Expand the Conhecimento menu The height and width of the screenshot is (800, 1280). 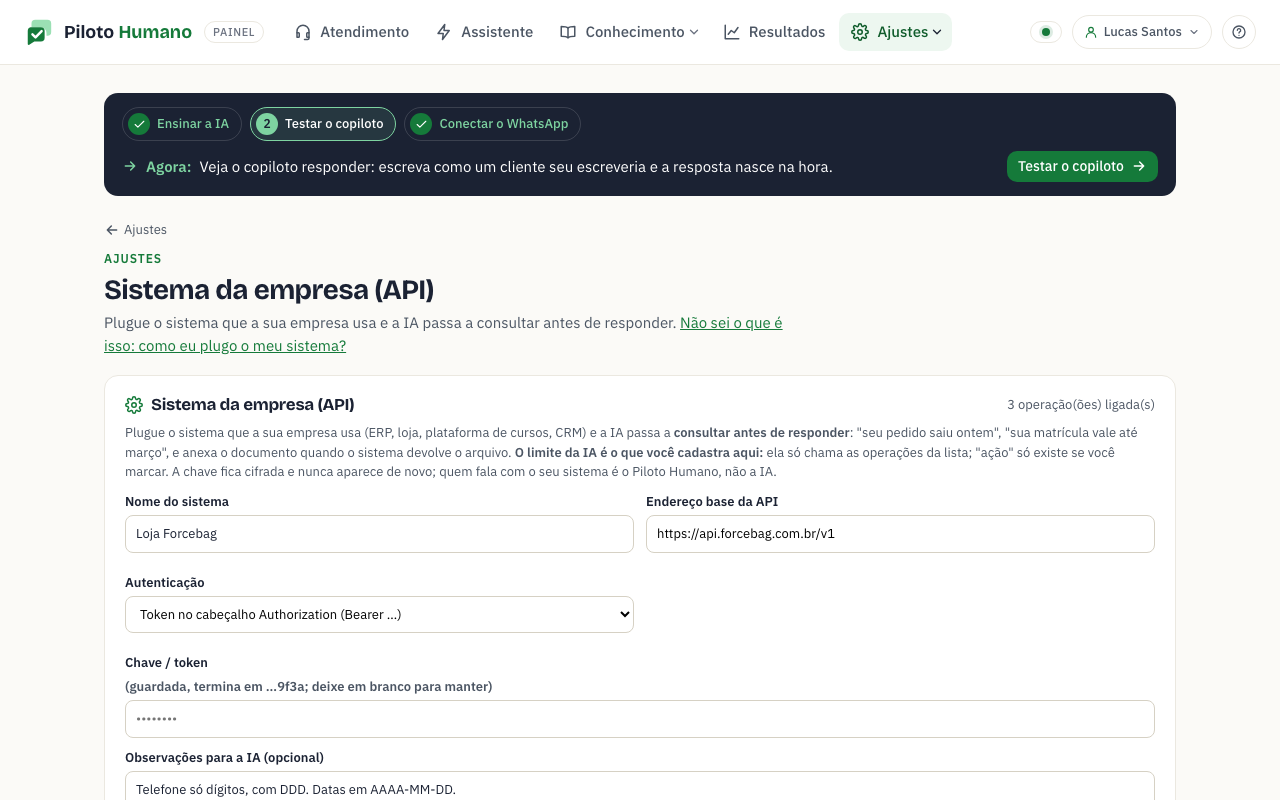pyautogui.click(x=629, y=32)
